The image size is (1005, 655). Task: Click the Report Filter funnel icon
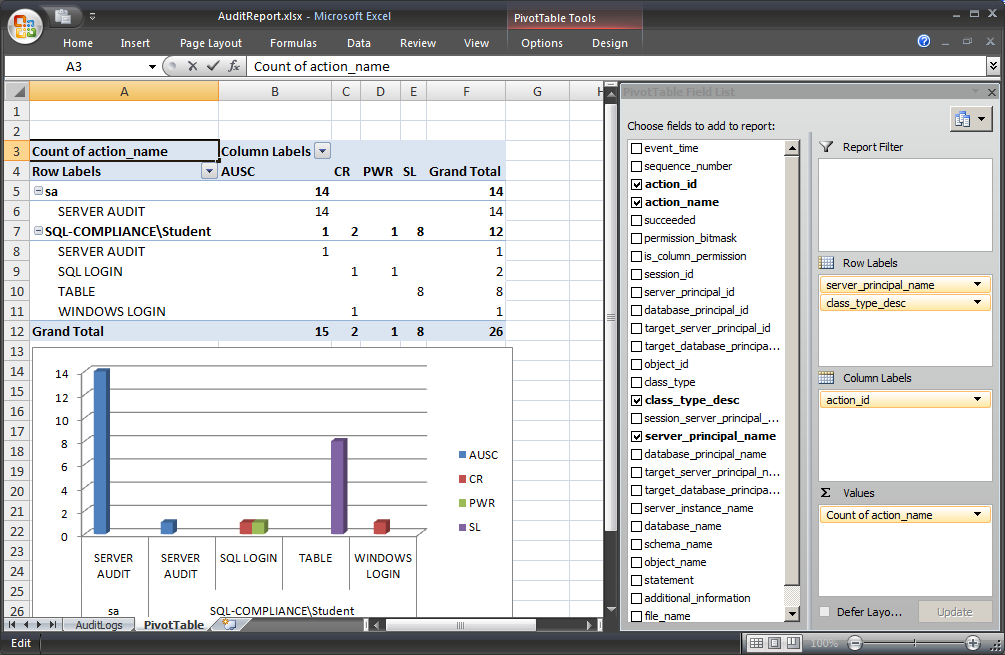point(827,147)
